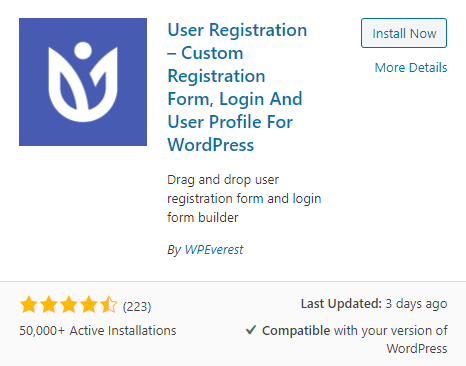Click the '50,000+ Active Installations' text
Viewport: 466px width, 366px height.
pyautogui.click(x=98, y=330)
